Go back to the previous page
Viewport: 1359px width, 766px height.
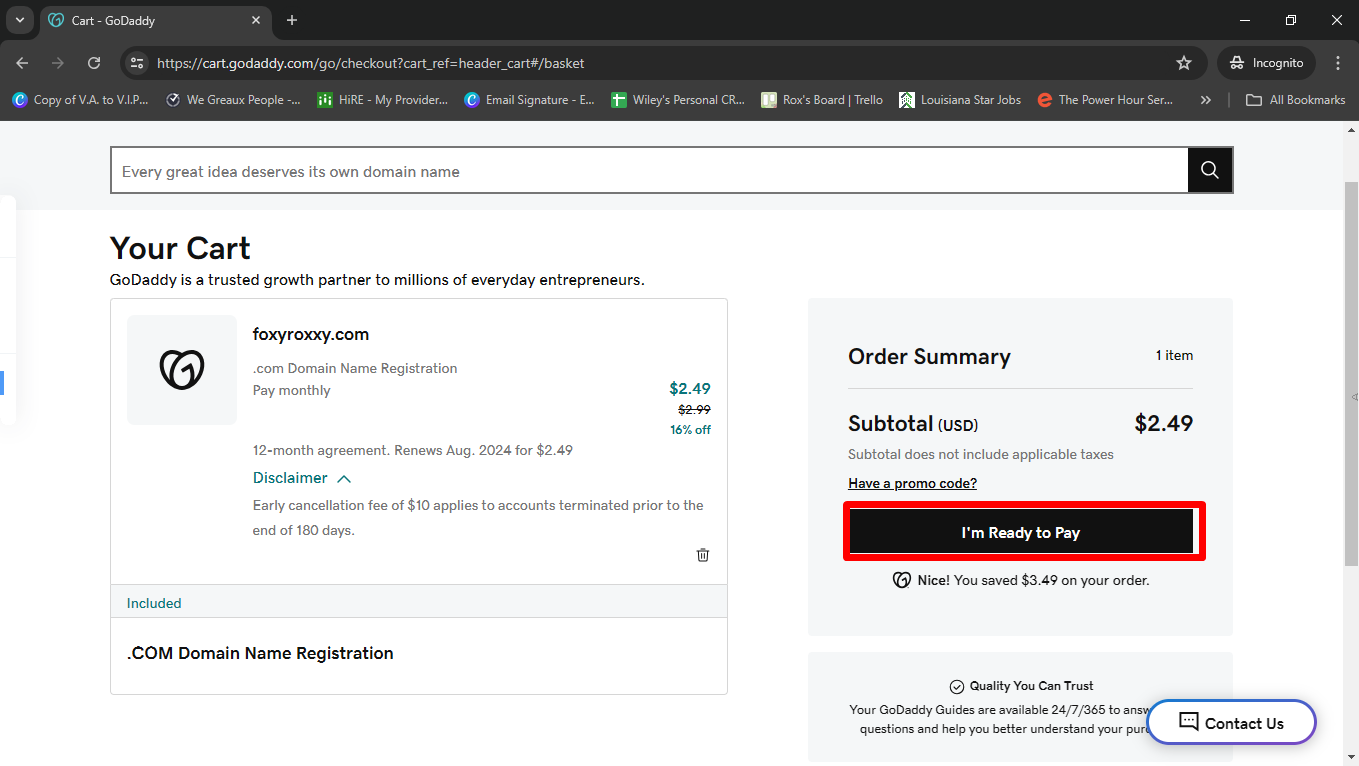click(22, 63)
